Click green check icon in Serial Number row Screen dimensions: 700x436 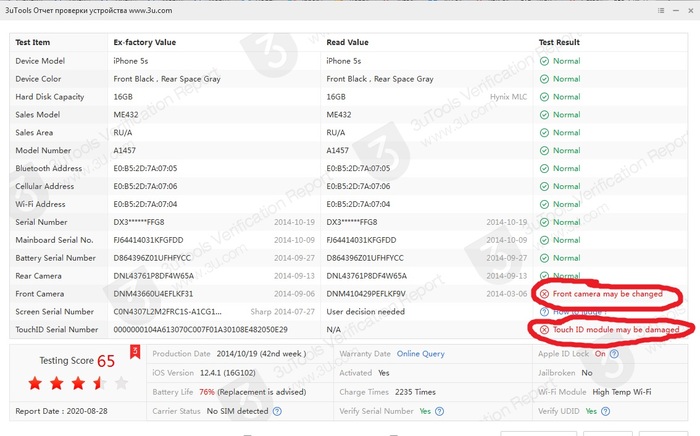pos(544,222)
